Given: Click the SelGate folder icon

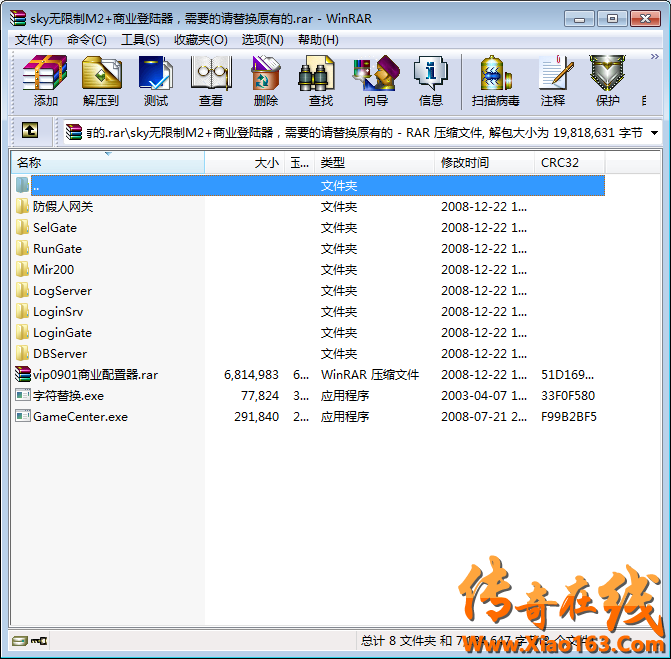Looking at the screenshot, I should tap(22, 227).
